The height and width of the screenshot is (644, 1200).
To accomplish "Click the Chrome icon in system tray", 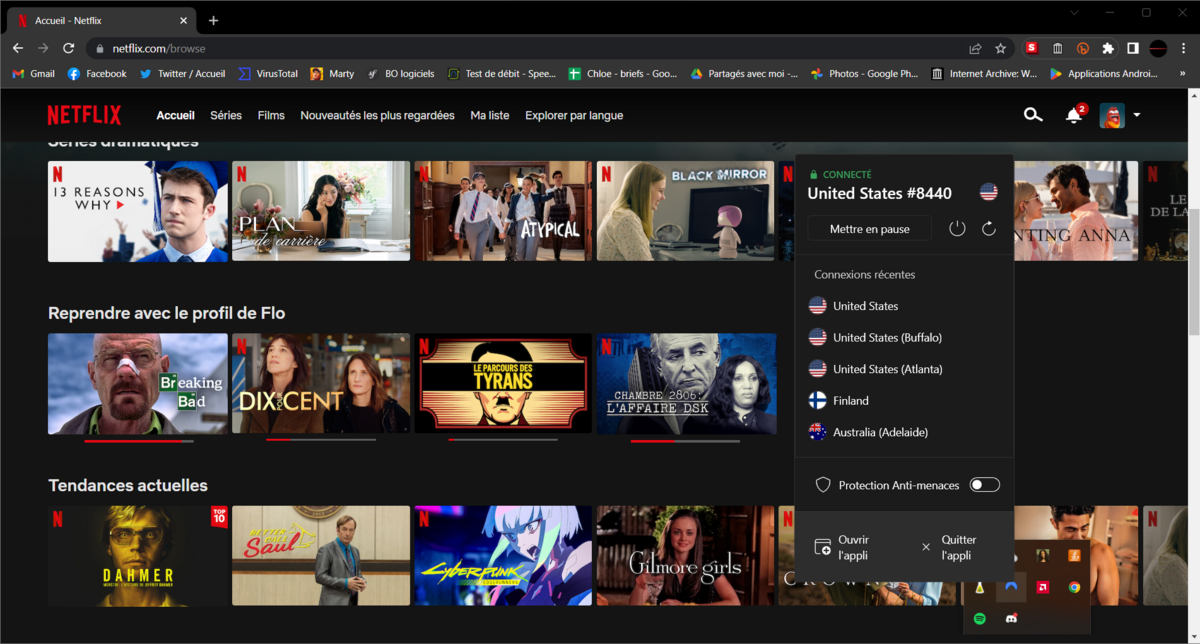I will [1074, 587].
